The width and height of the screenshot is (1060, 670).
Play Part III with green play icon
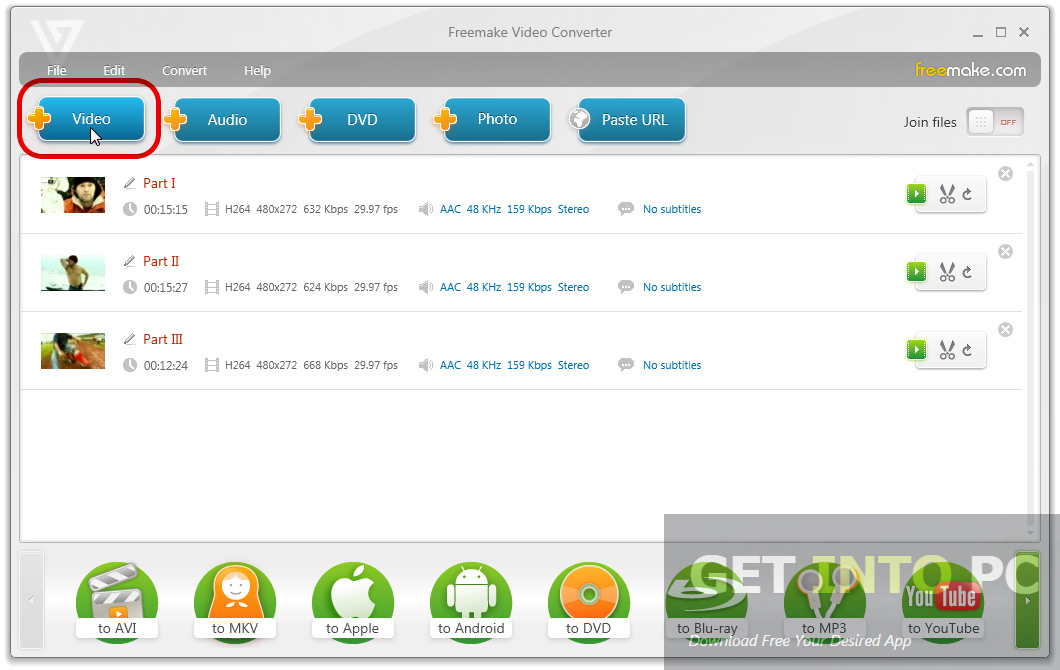[917, 350]
